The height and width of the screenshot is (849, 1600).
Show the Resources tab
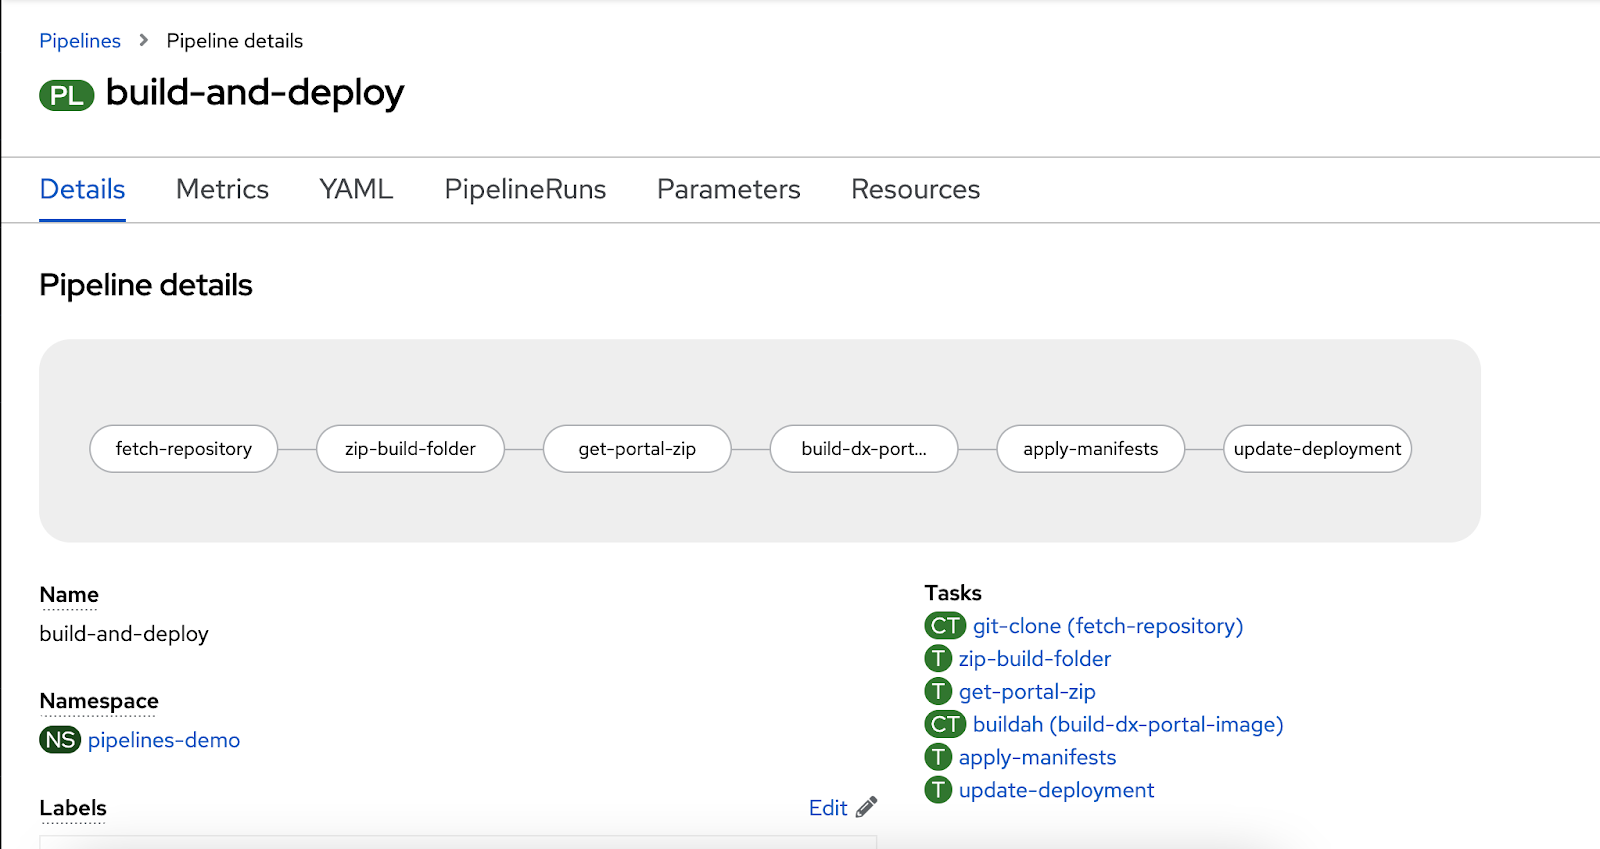click(915, 189)
